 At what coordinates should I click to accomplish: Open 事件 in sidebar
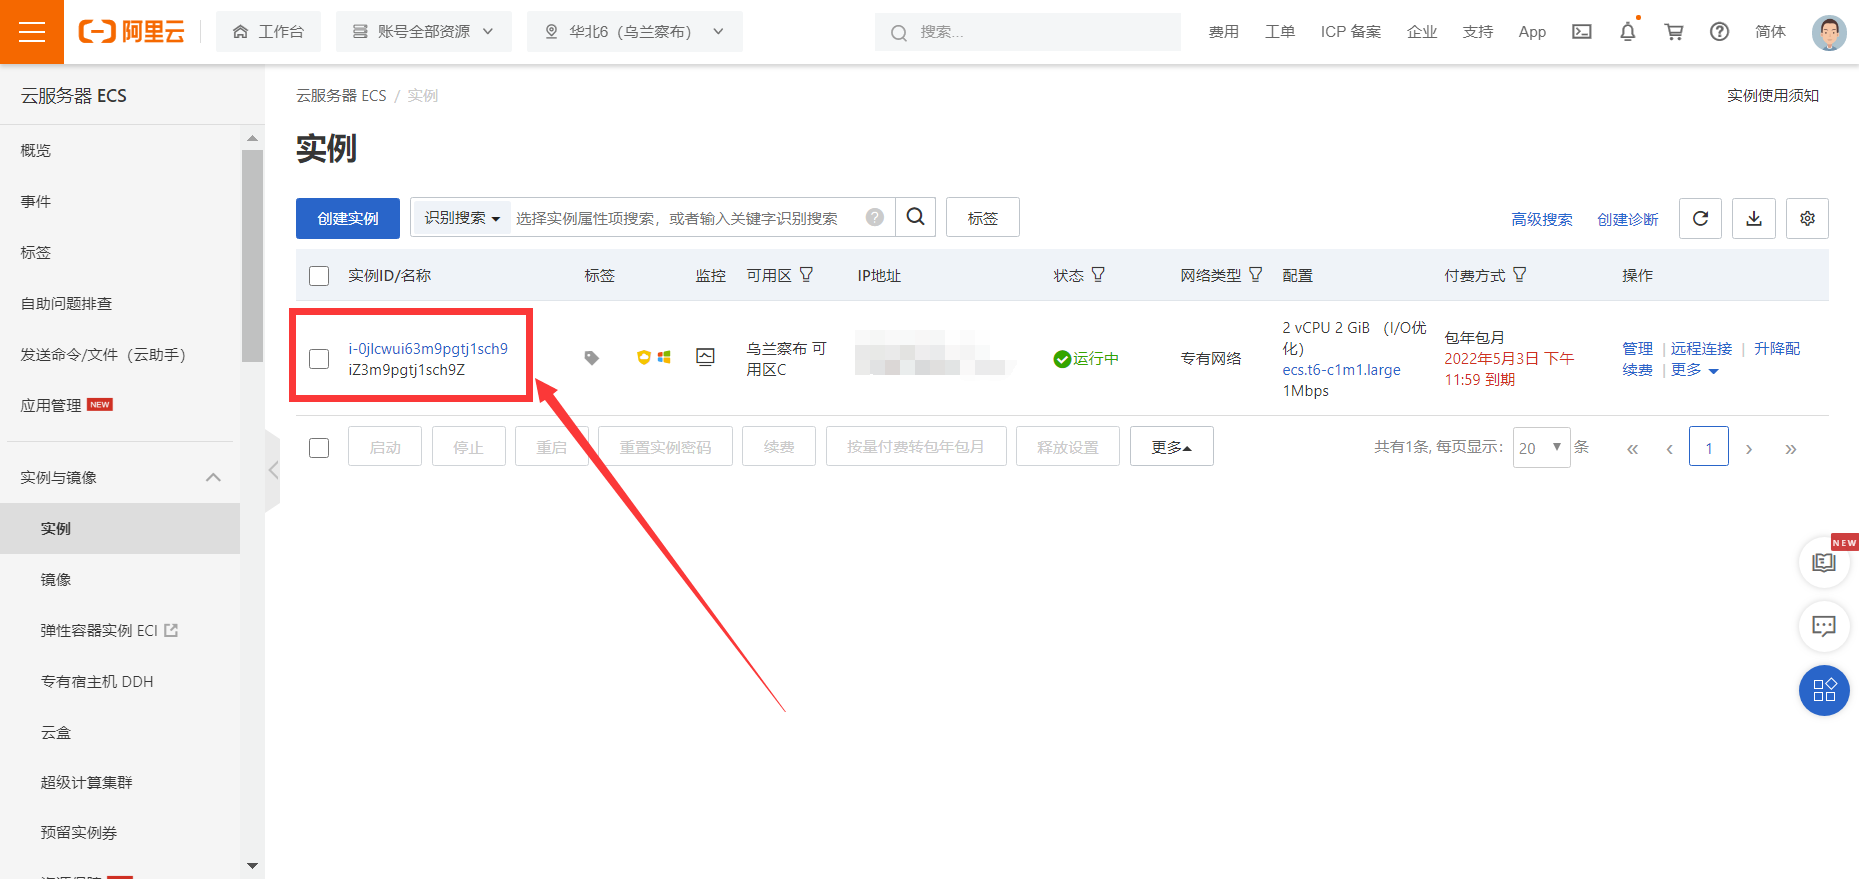tap(36, 201)
